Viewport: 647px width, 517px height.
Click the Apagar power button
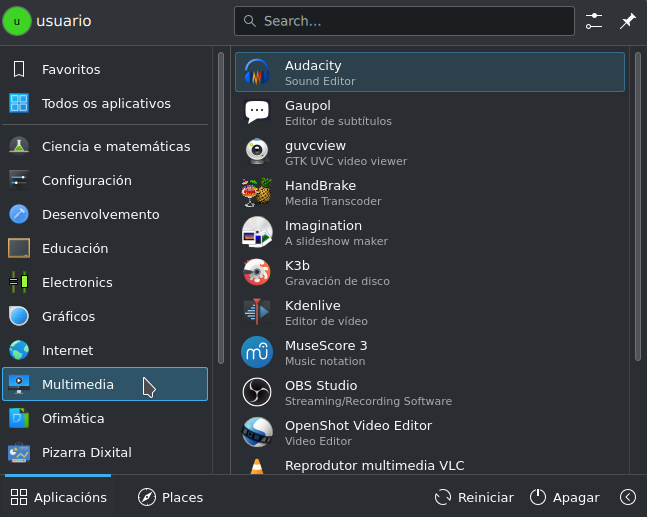click(x=564, y=497)
